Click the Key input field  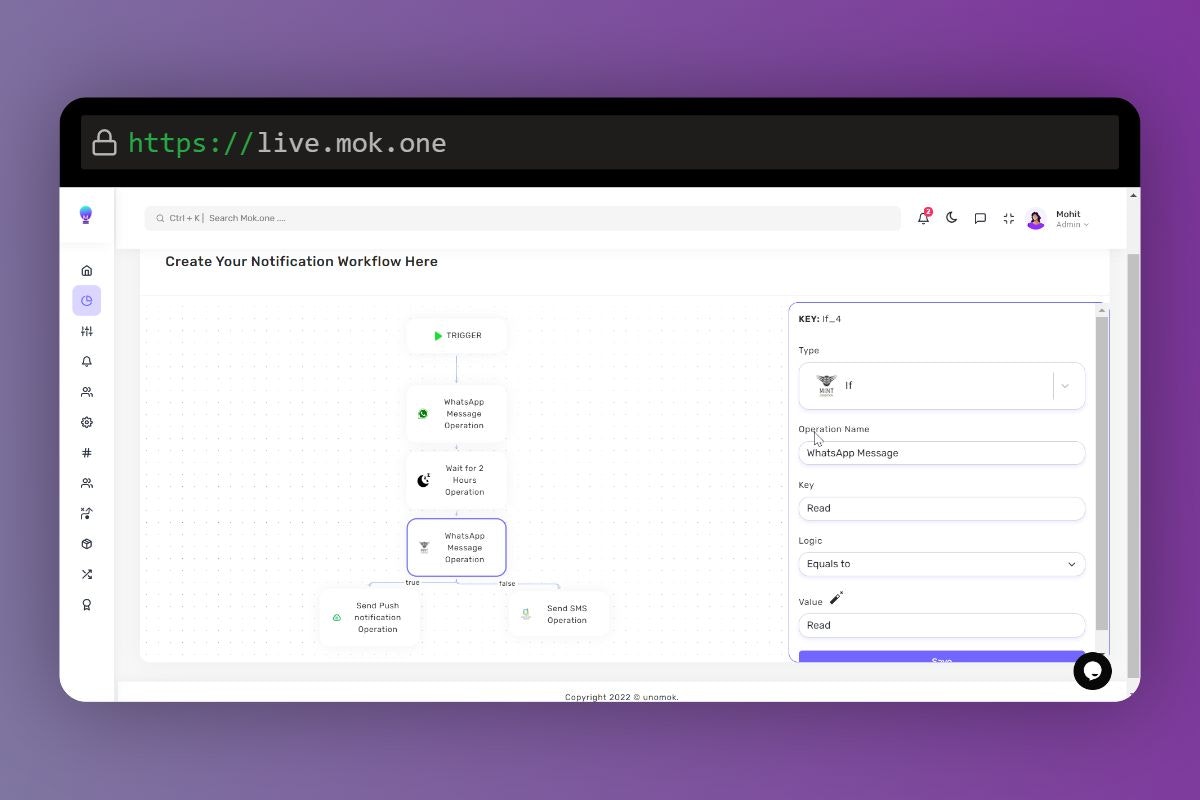point(942,508)
